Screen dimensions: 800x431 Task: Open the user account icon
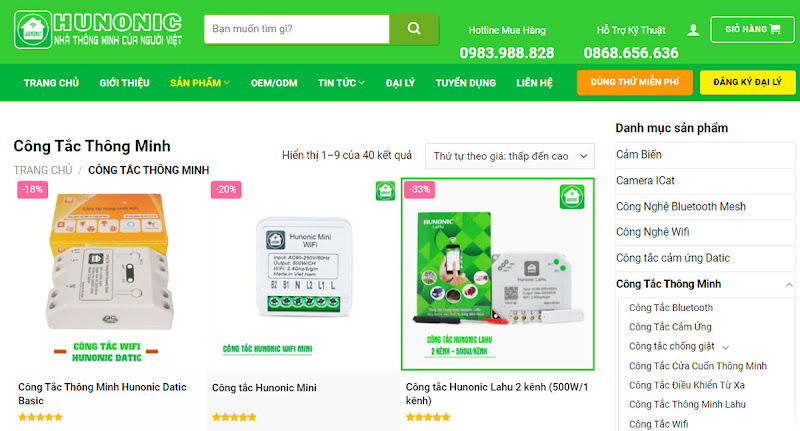pyautogui.click(x=693, y=30)
